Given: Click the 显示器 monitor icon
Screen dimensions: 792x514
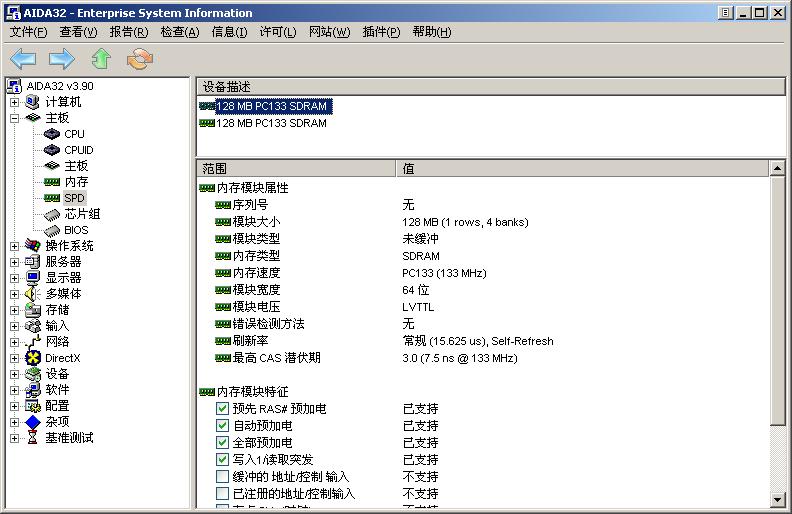Looking at the screenshot, I should [x=32, y=278].
